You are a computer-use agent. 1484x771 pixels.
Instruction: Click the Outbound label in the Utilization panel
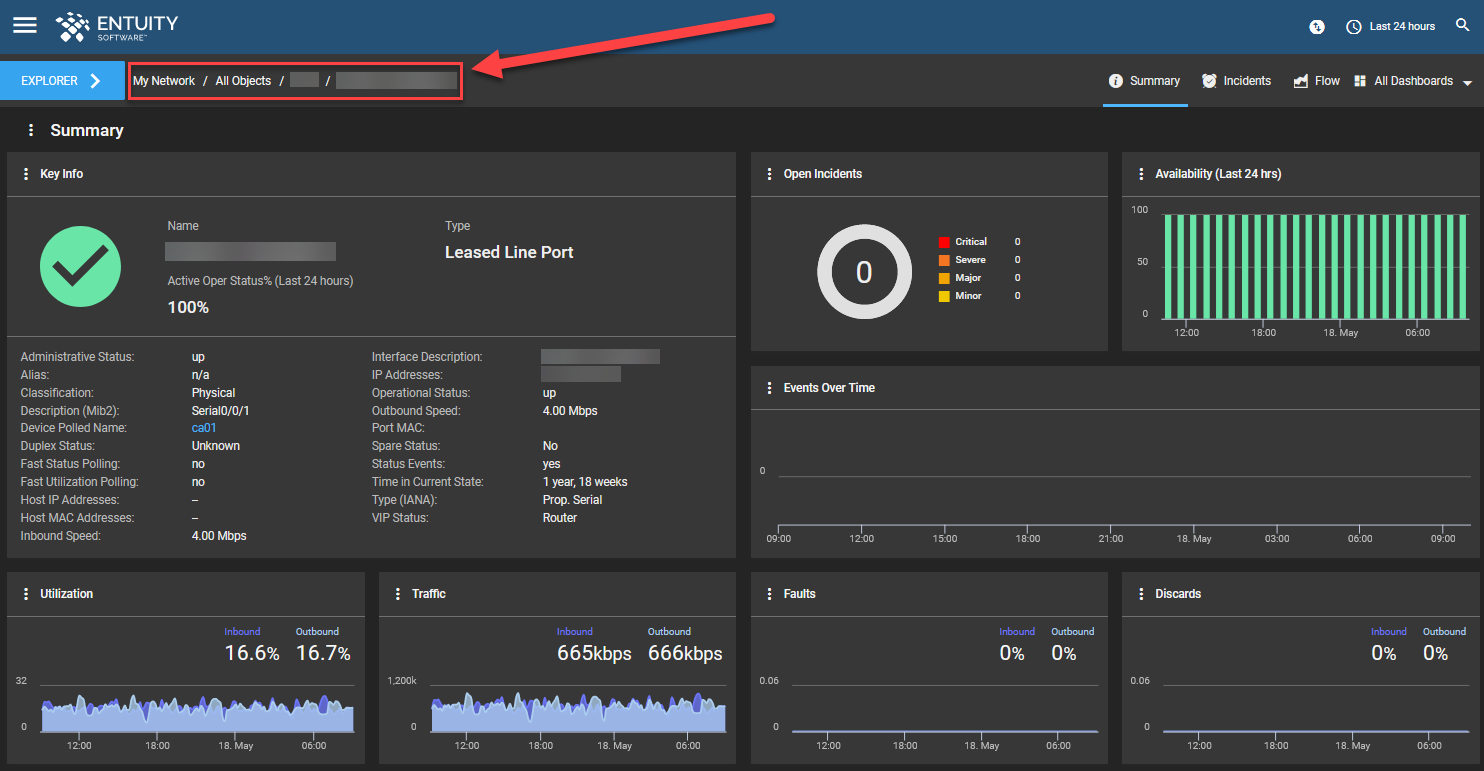pyautogui.click(x=317, y=632)
